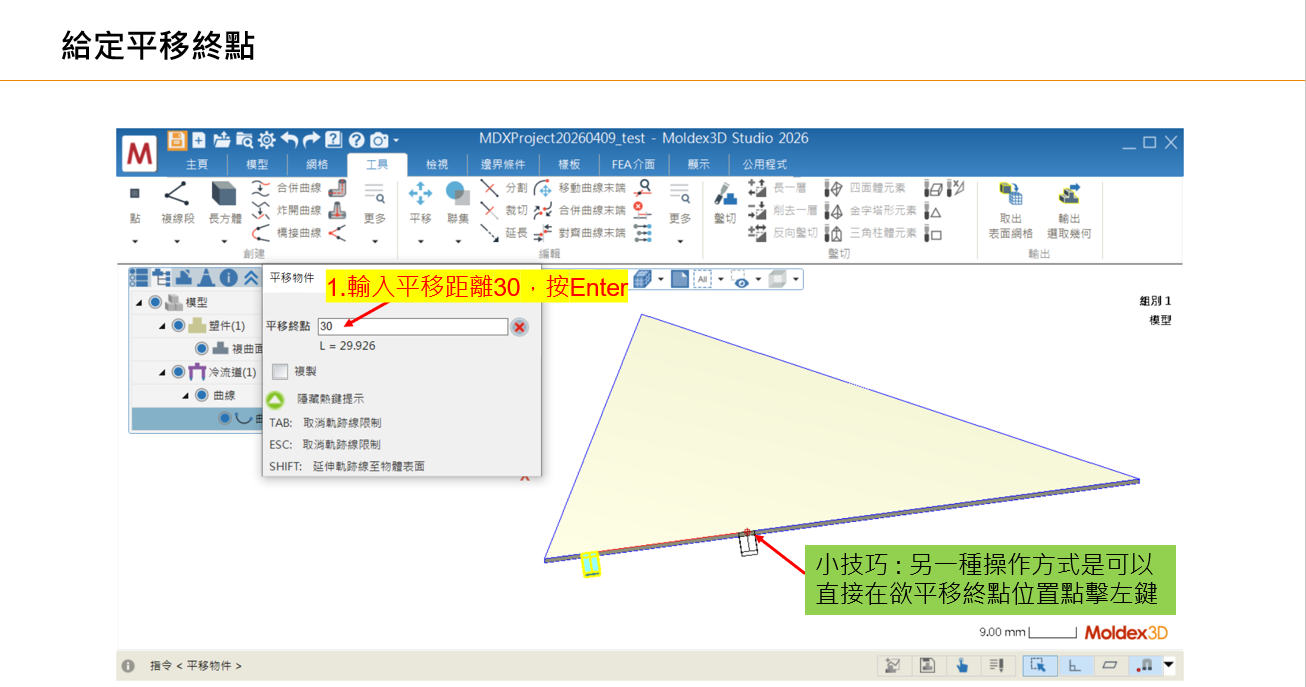This screenshot has height=687, width=1306.
Task: Click the 橋接曲線 bridge curves tool
Action: (287, 233)
